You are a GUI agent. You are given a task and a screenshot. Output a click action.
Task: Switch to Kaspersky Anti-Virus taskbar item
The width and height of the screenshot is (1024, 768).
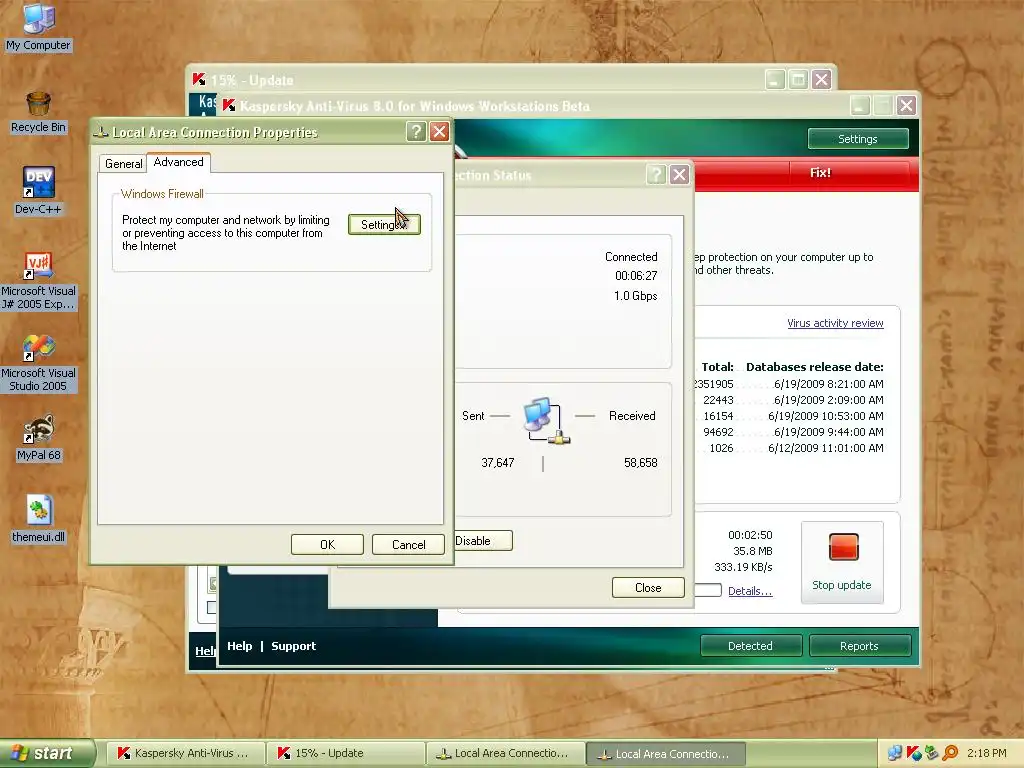pyautogui.click(x=185, y=753)
